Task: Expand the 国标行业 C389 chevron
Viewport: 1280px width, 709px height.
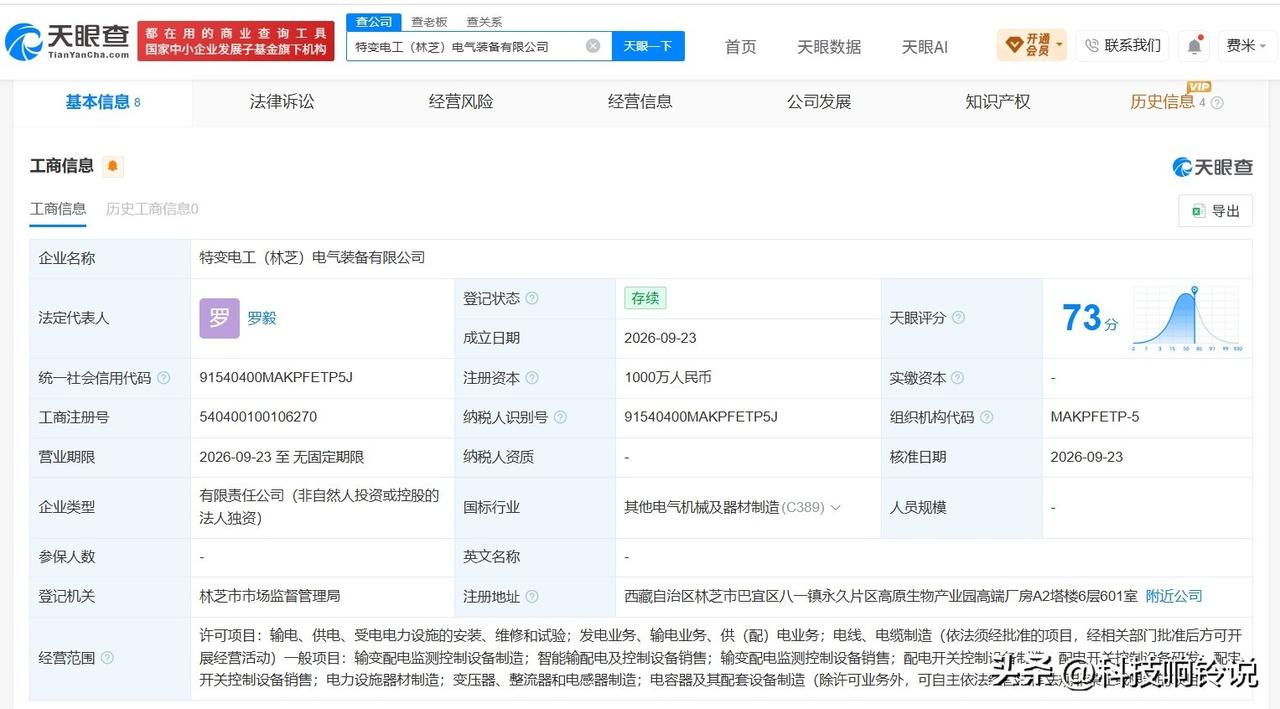Action: coord(836,507)
